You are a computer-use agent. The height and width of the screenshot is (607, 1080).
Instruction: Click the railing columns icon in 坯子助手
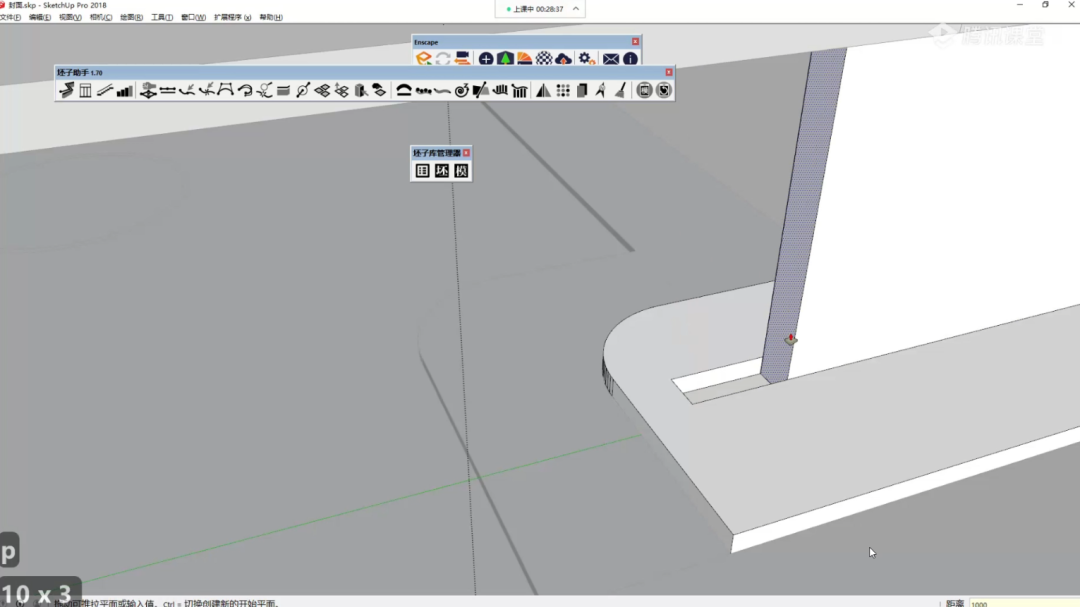(85, 90)
